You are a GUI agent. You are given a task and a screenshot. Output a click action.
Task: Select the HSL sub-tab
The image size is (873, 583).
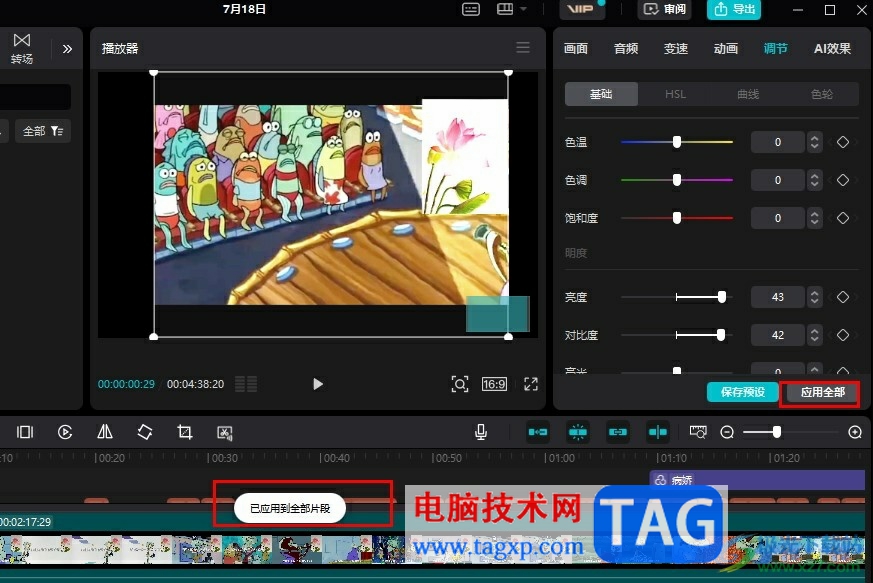pos(675,94)
